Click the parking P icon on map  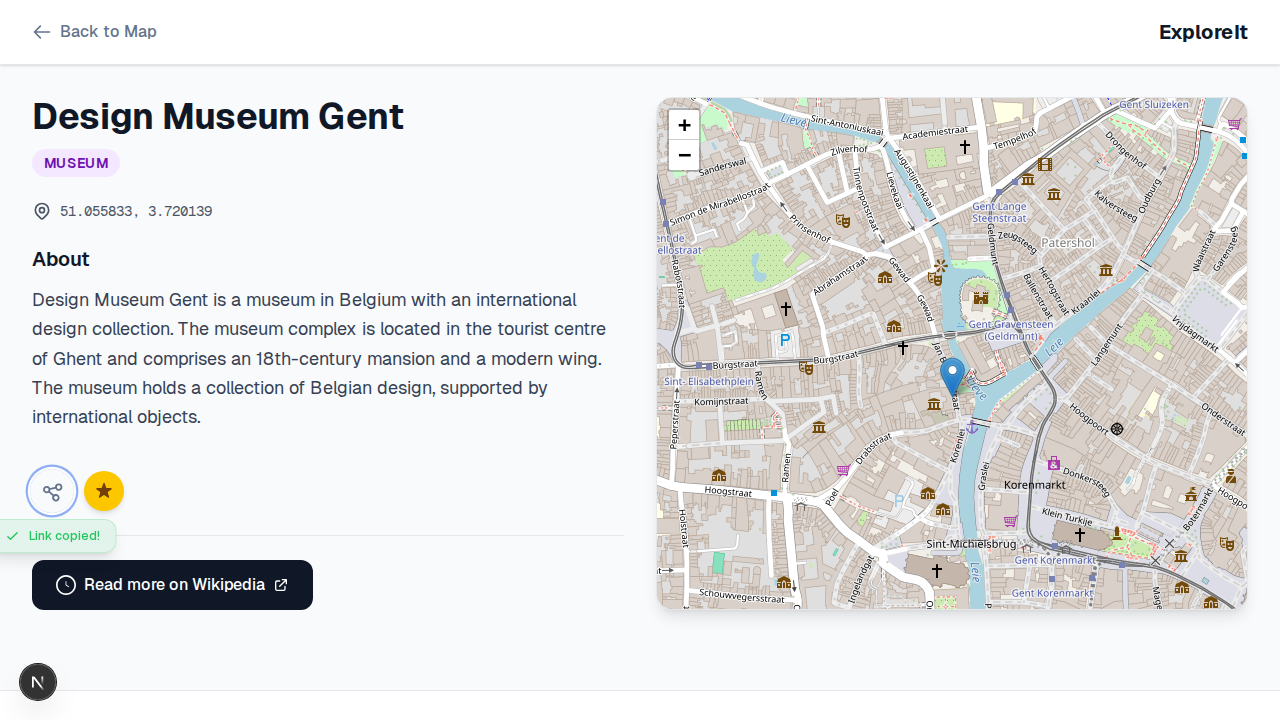[785, 341]
